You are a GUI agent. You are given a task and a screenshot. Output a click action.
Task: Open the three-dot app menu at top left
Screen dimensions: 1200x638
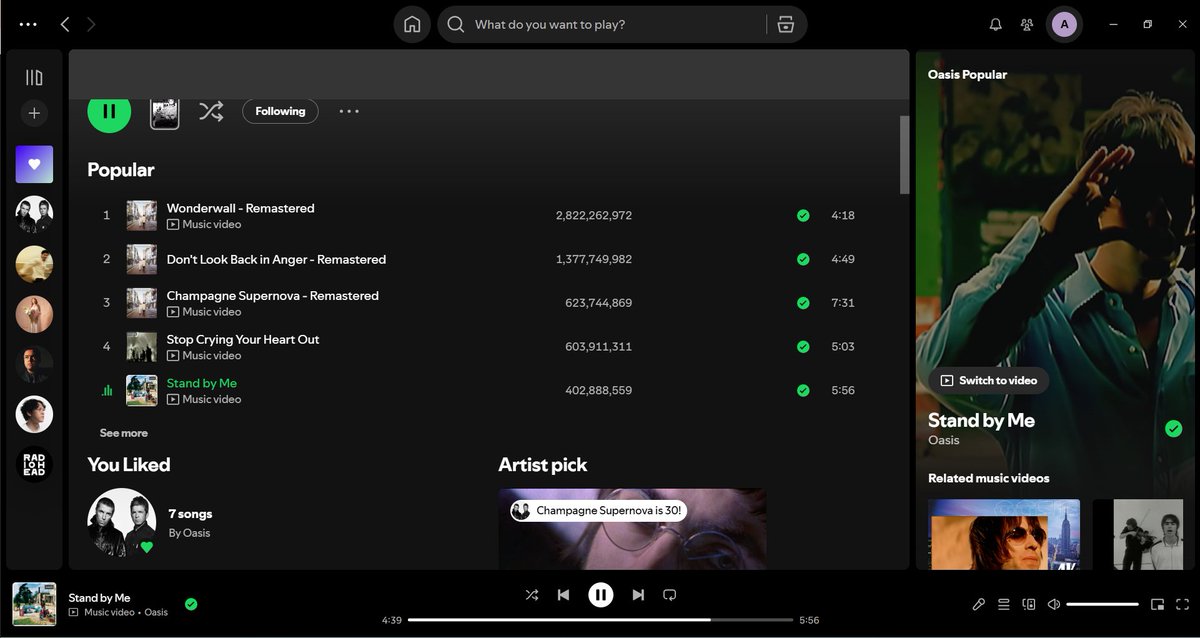coord(28,24)
